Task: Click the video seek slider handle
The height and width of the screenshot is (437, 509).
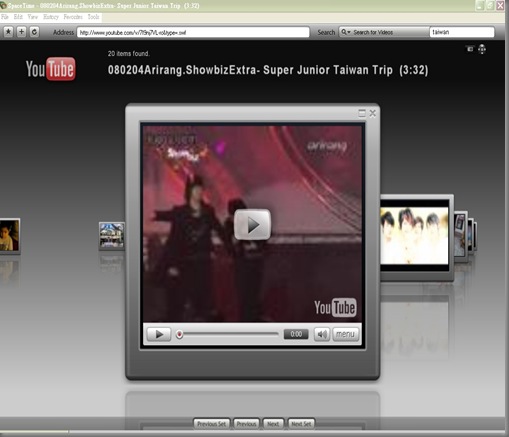Action: 179,334
